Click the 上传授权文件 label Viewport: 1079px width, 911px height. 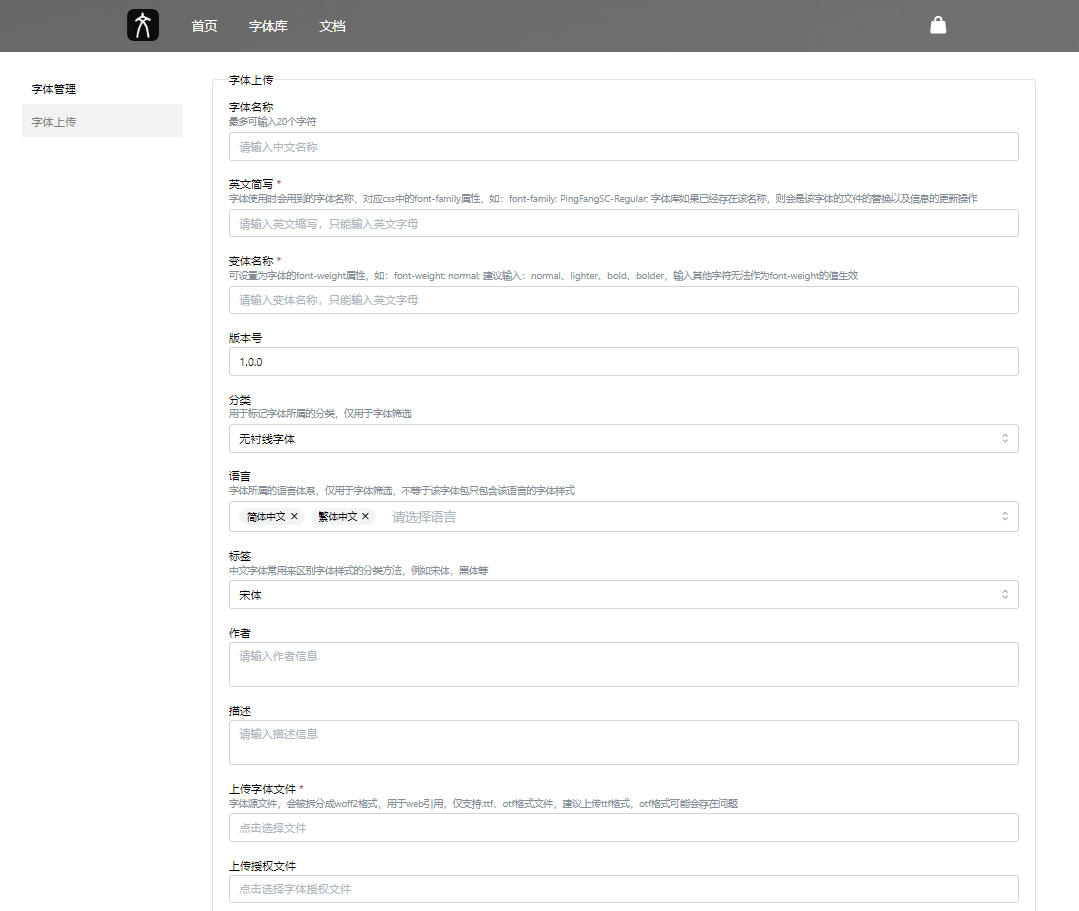click(262, 866)
